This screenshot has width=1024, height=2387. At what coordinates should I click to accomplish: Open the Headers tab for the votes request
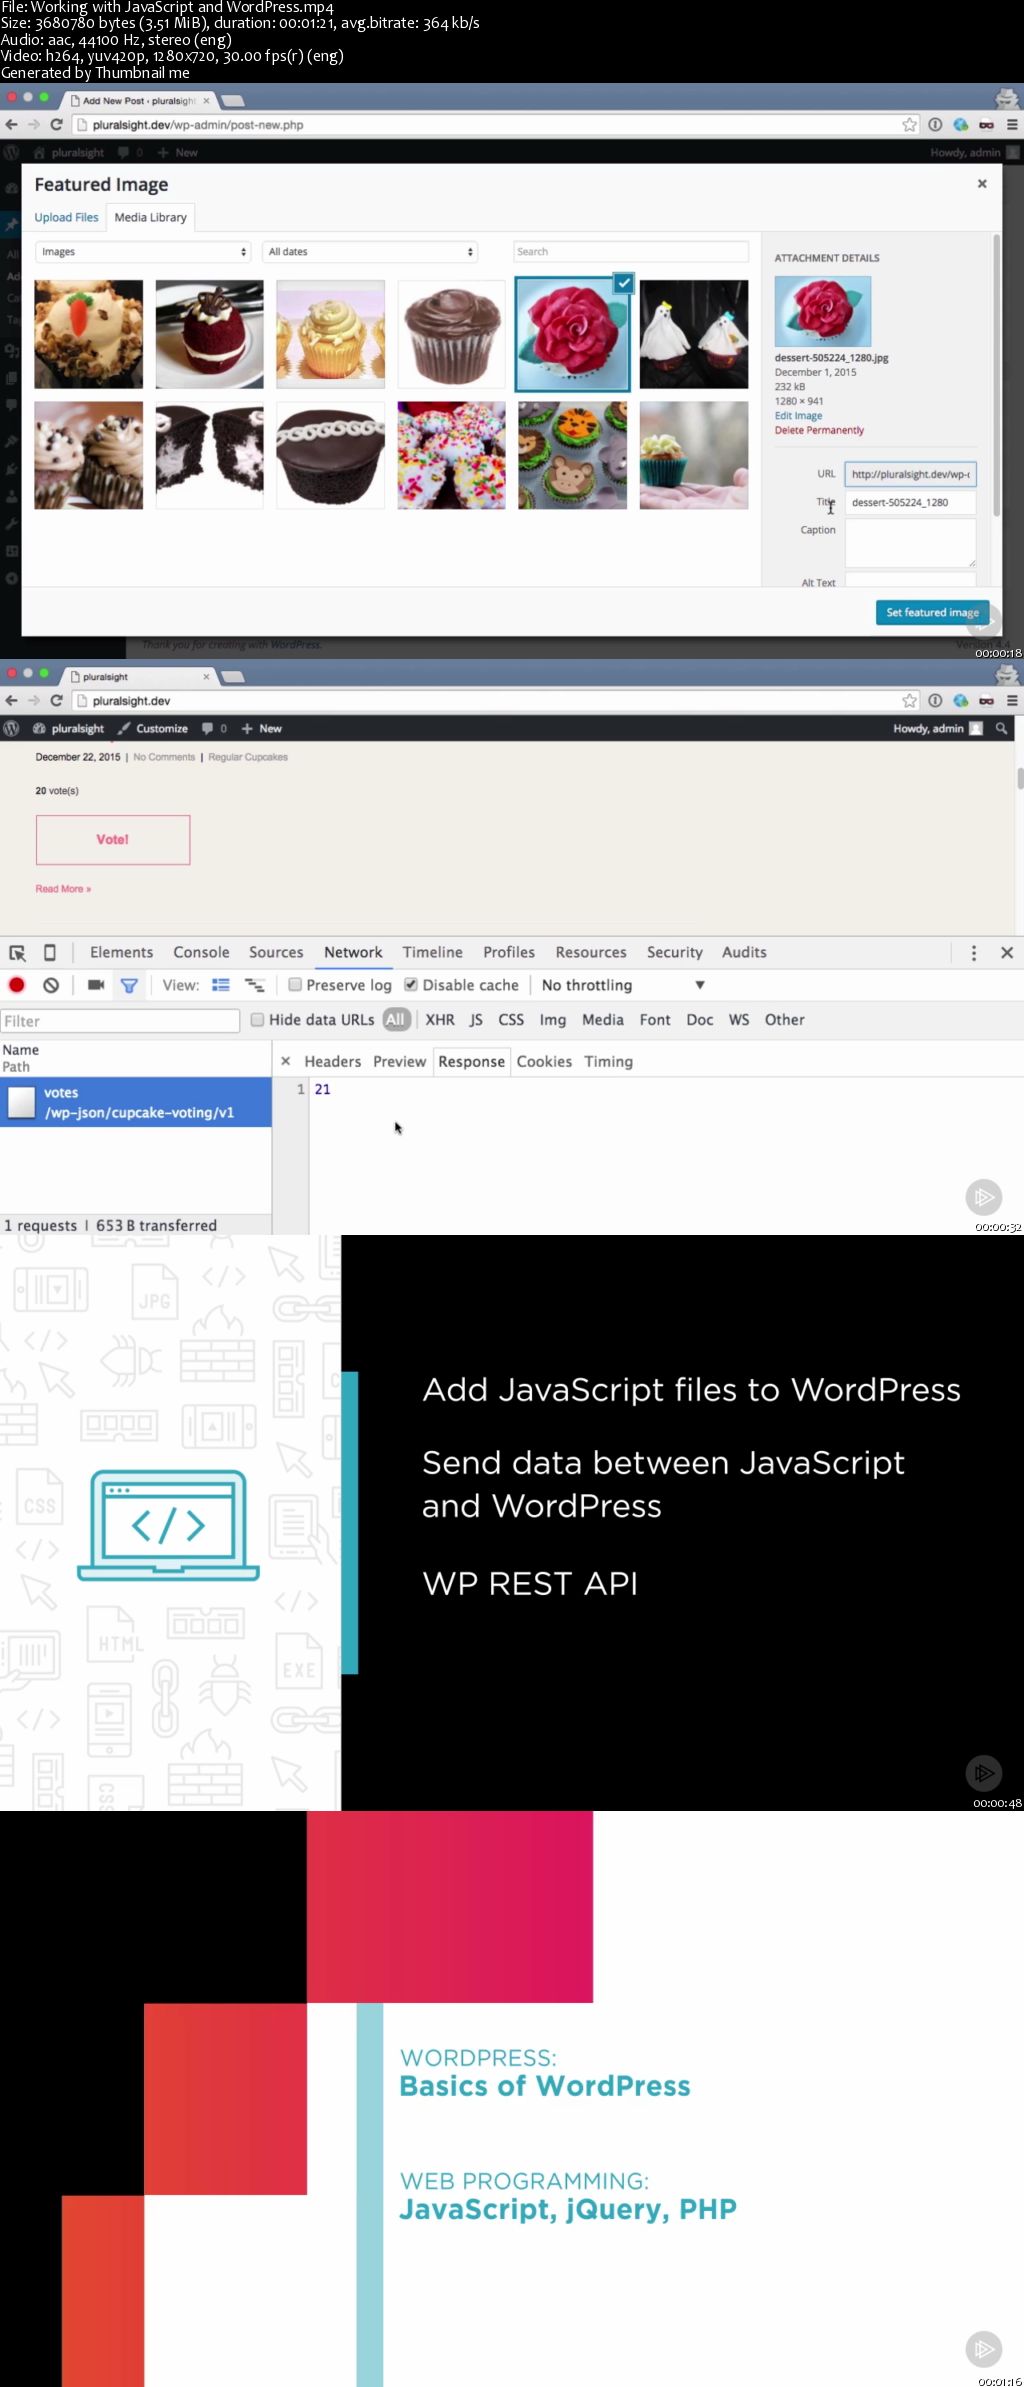(x=333, y=1061)
